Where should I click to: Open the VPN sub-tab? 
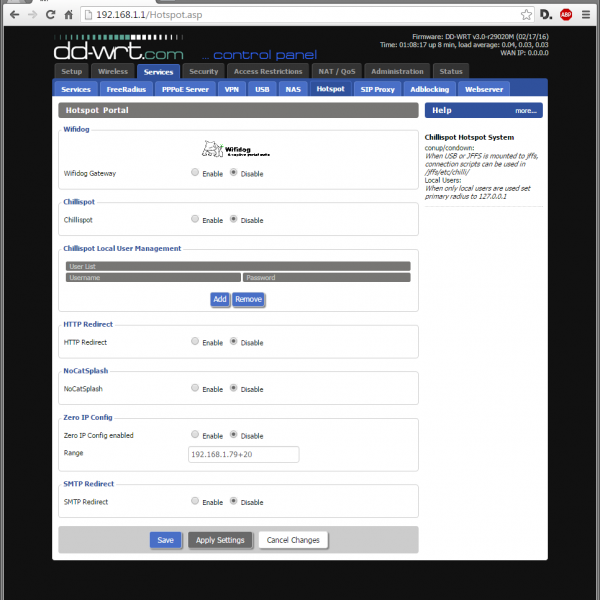232,89
